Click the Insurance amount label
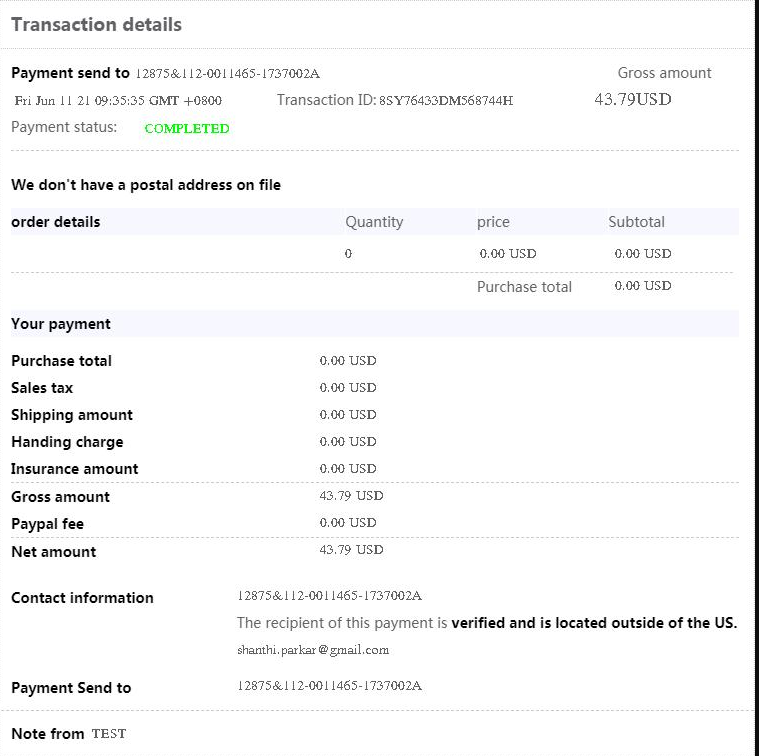Image resolution: width=759 pixels, height=756 pixels. click(x=75, y=469)
